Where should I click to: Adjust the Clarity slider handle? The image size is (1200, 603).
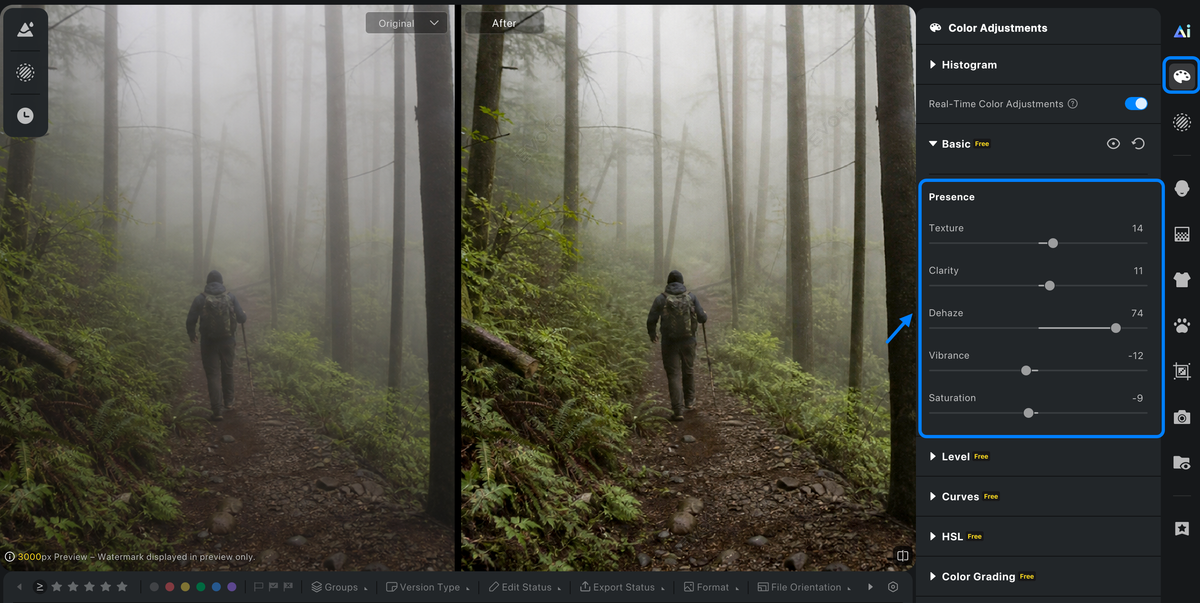click(x=1049, y=286)
